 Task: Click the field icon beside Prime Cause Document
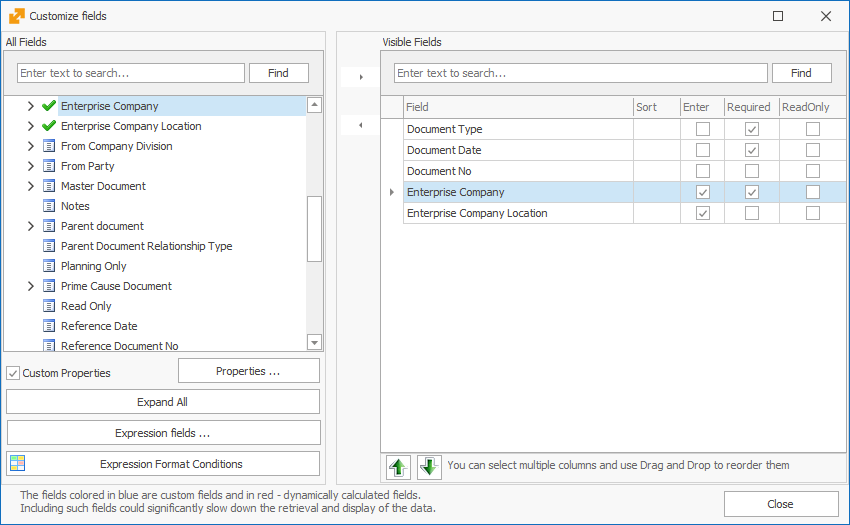[x=49, y=286]
